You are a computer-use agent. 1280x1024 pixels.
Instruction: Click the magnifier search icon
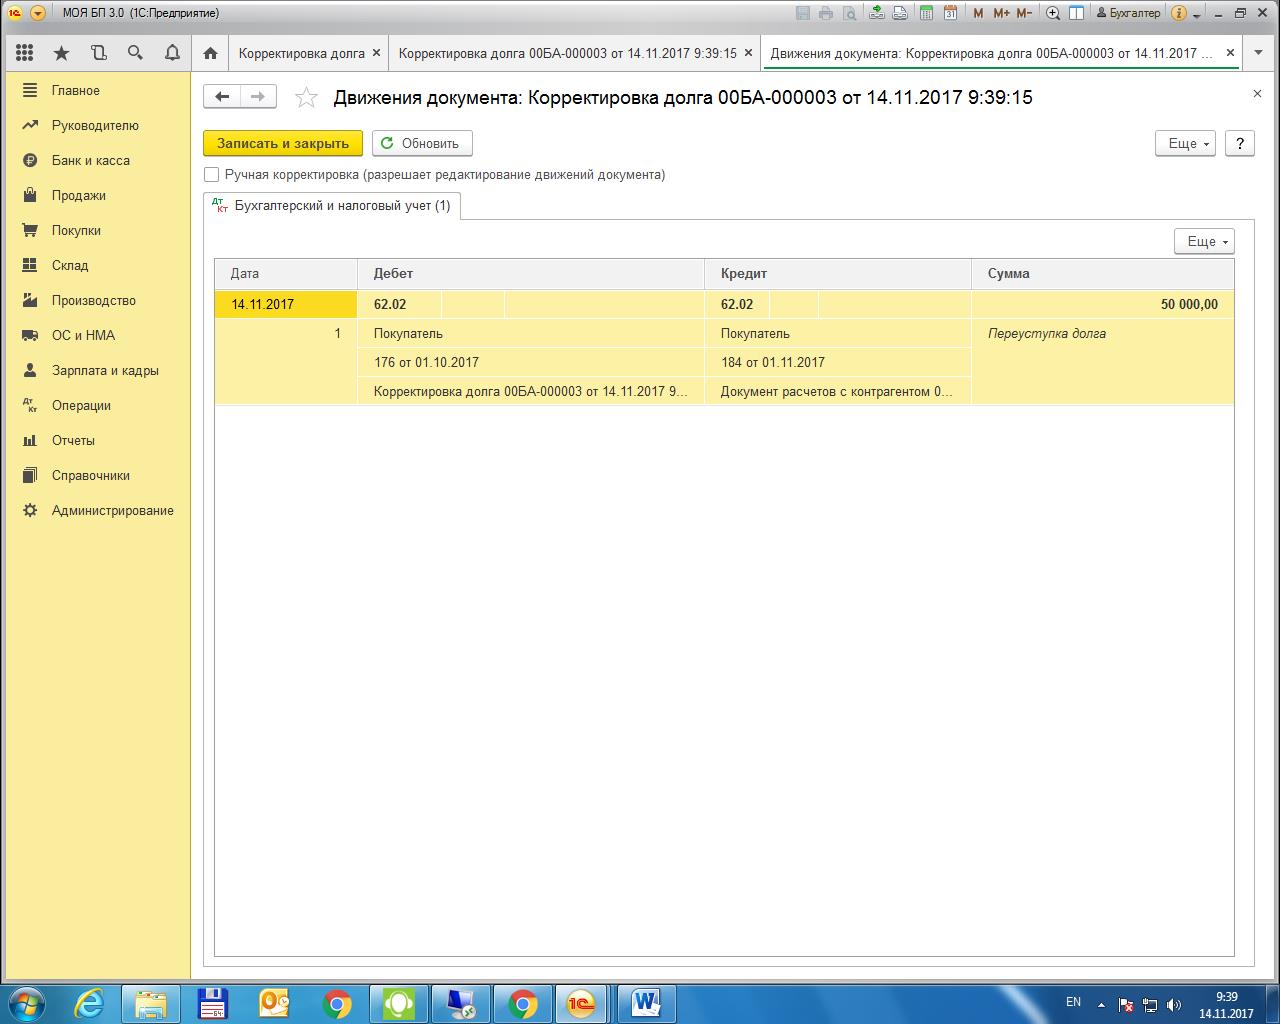click(135, 53)
